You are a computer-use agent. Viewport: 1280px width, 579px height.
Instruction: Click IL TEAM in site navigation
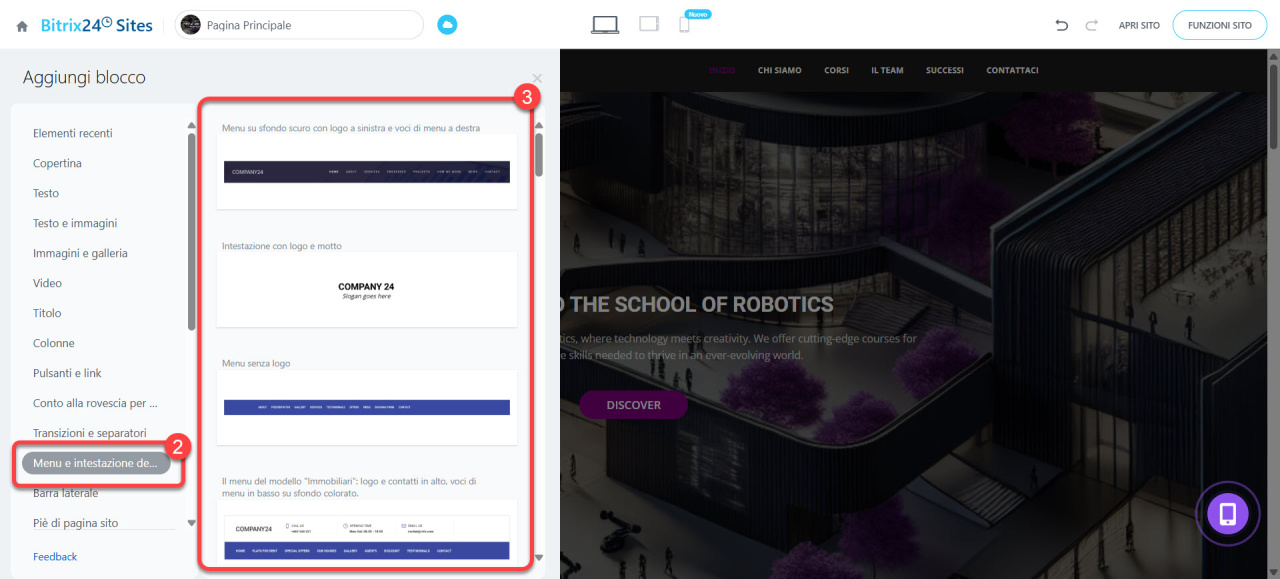(x=887, y=70)
